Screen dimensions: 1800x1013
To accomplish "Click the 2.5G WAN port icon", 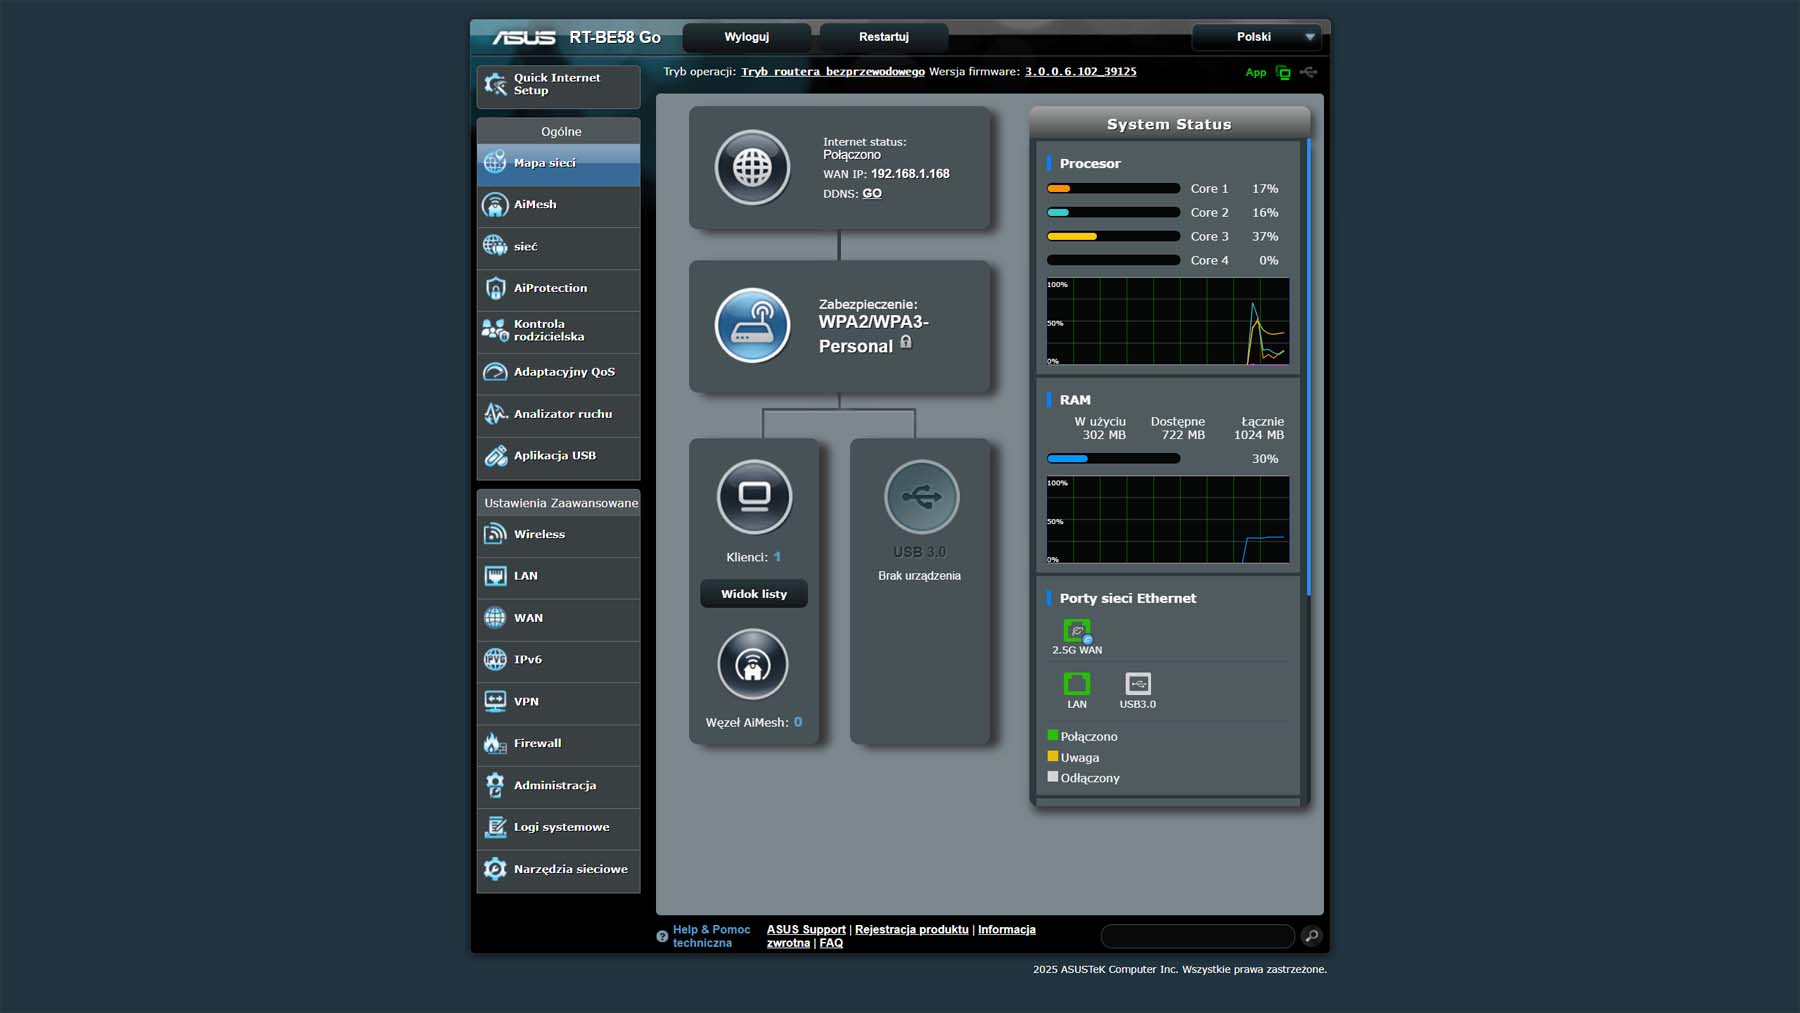I will point(1076,631).
